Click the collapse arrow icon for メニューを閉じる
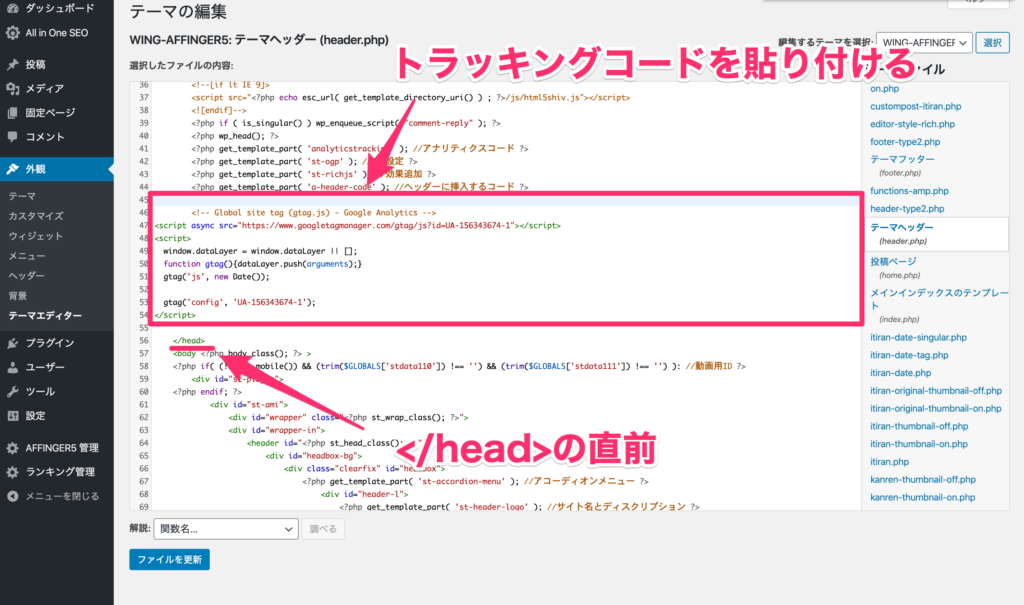1024x605 pixels. (x=12, y=496)
